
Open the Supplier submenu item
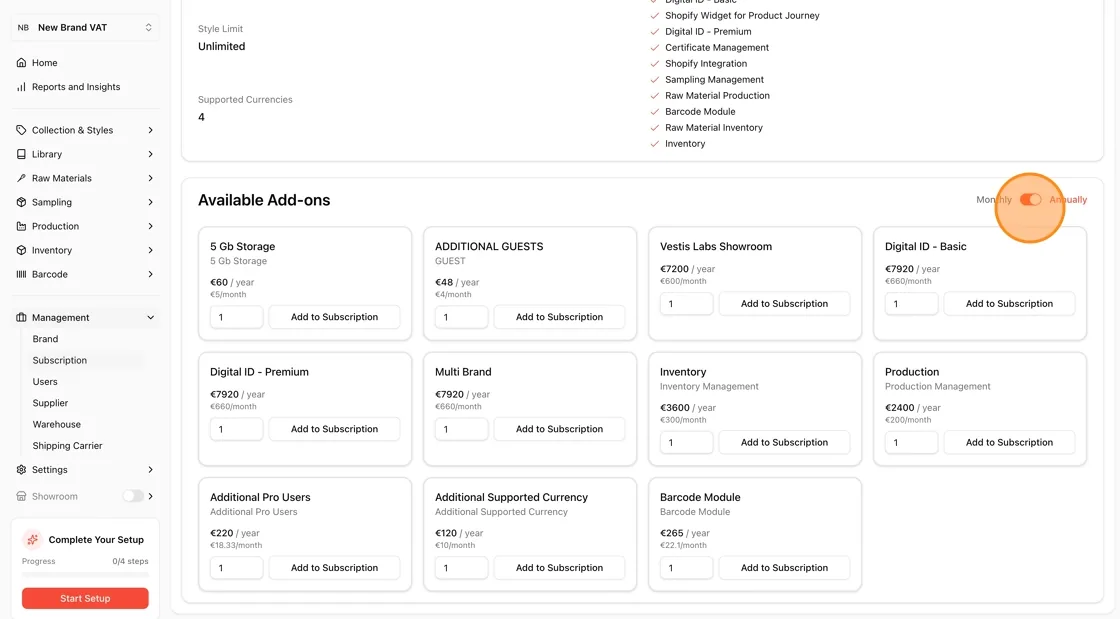point(50,403)
